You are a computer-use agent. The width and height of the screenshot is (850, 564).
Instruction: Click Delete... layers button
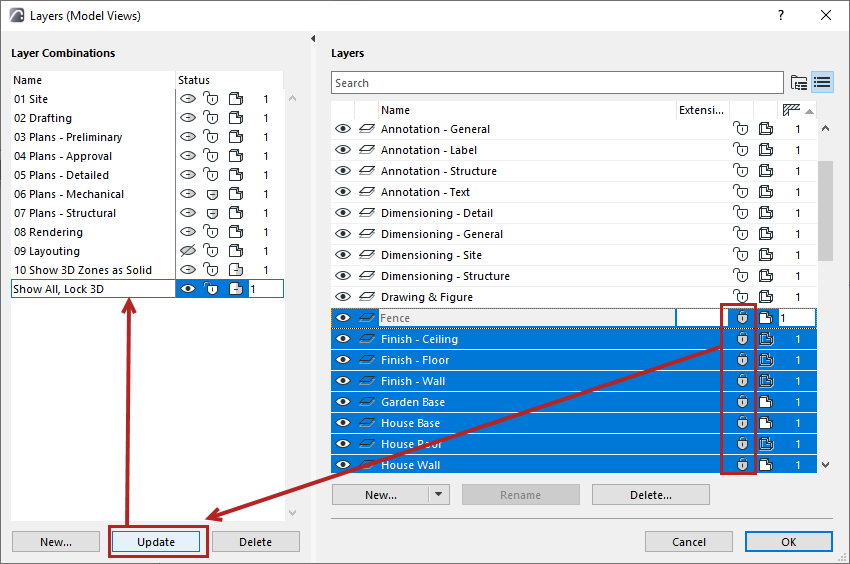point(651,495)
